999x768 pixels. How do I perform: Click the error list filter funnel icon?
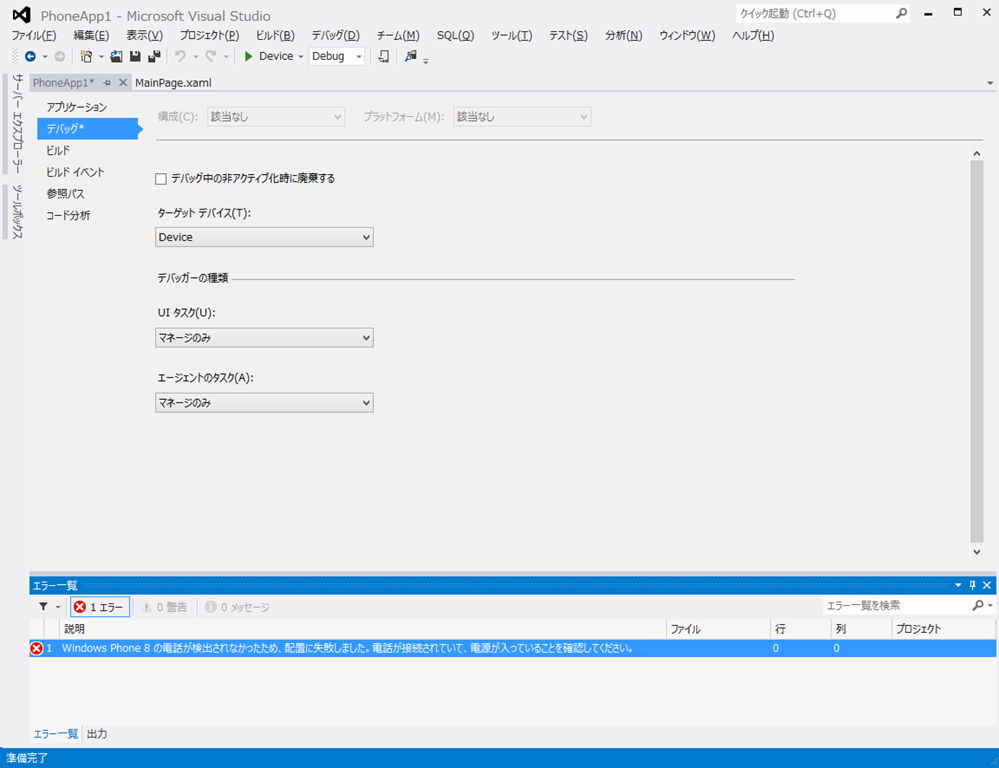pos(43,607)
